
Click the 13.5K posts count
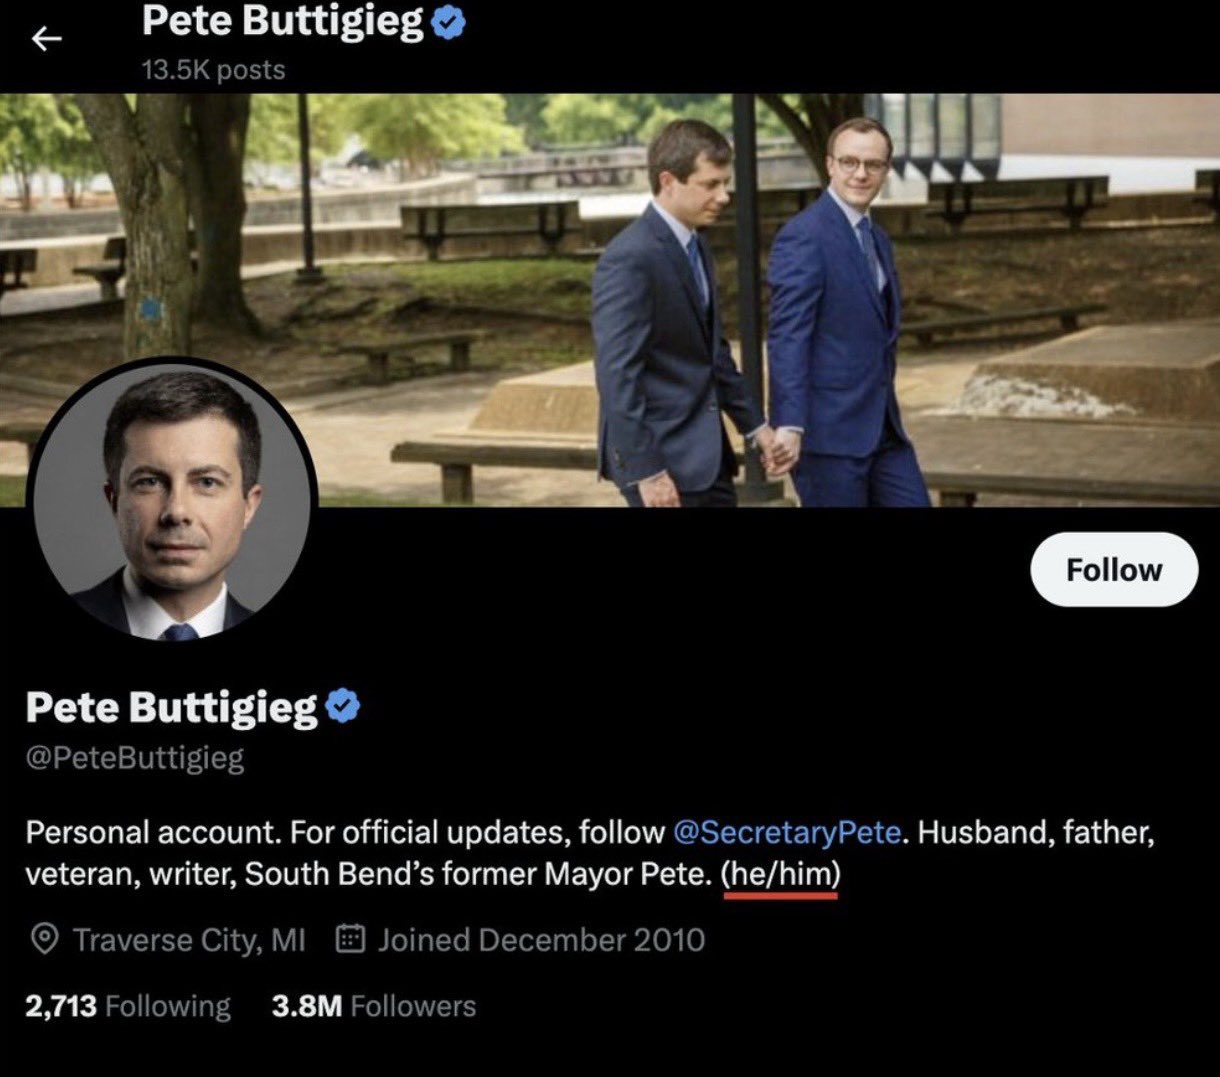213,70
